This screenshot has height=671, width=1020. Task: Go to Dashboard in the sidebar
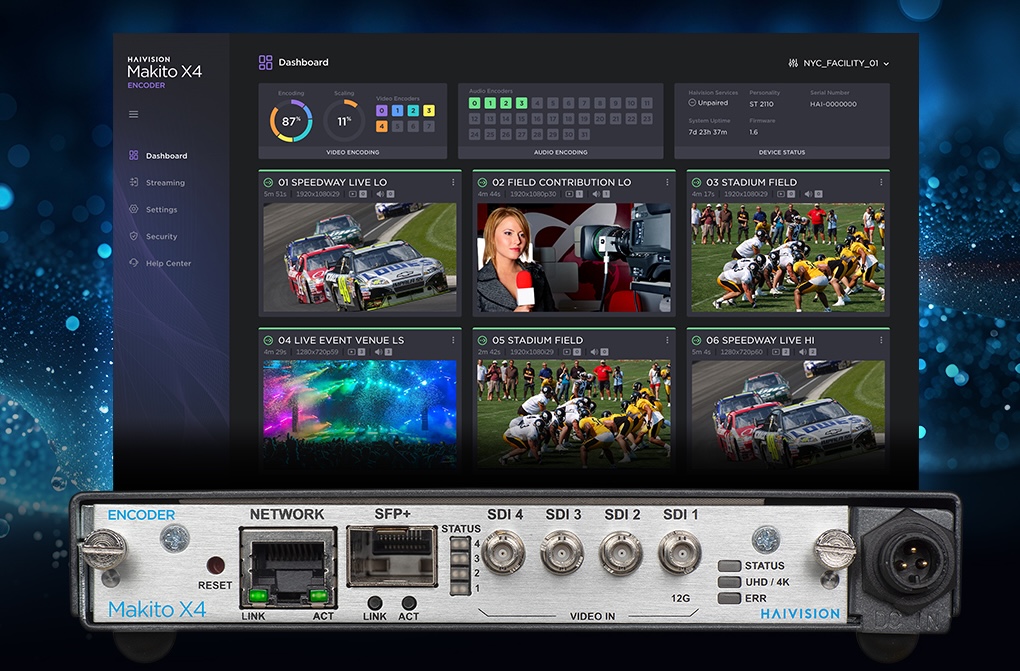click(x=159, y=156)
